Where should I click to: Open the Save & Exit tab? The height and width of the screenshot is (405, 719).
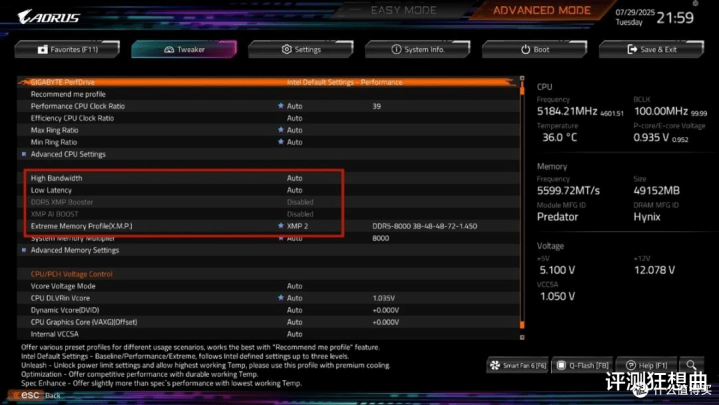coord(651,49)
